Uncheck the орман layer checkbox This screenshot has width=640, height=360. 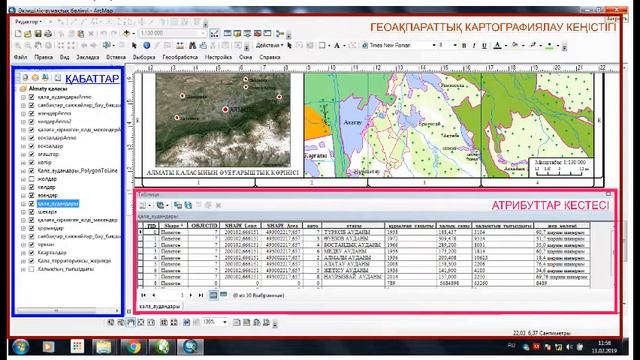pos(31,244)
